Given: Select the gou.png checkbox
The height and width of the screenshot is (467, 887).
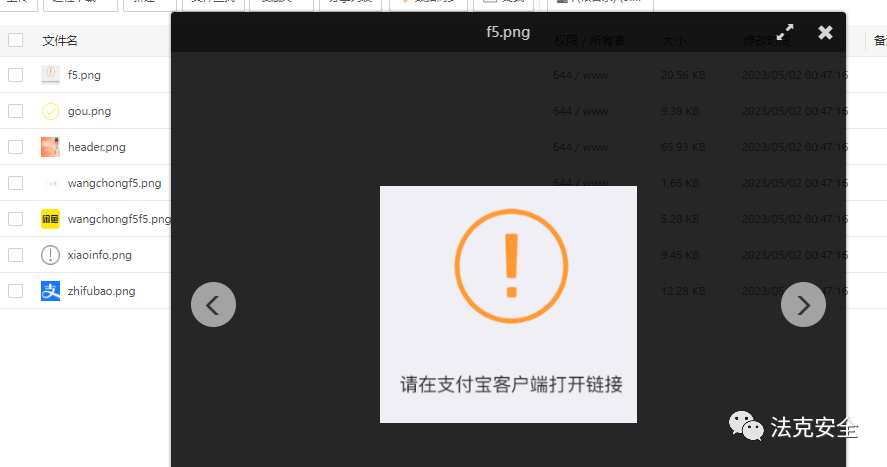Looking at the screenshot, I should [15, 111].
